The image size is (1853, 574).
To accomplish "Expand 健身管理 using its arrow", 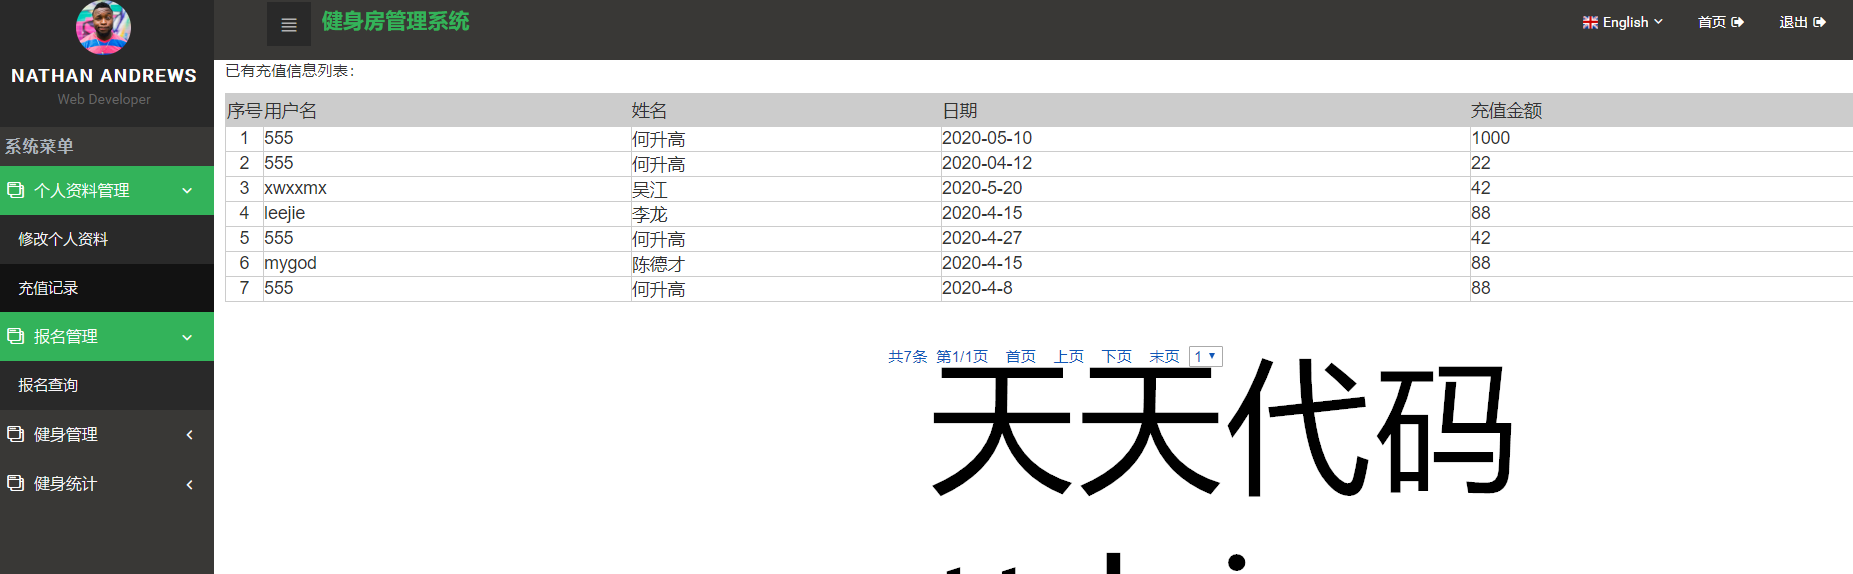I will point(189,435).
